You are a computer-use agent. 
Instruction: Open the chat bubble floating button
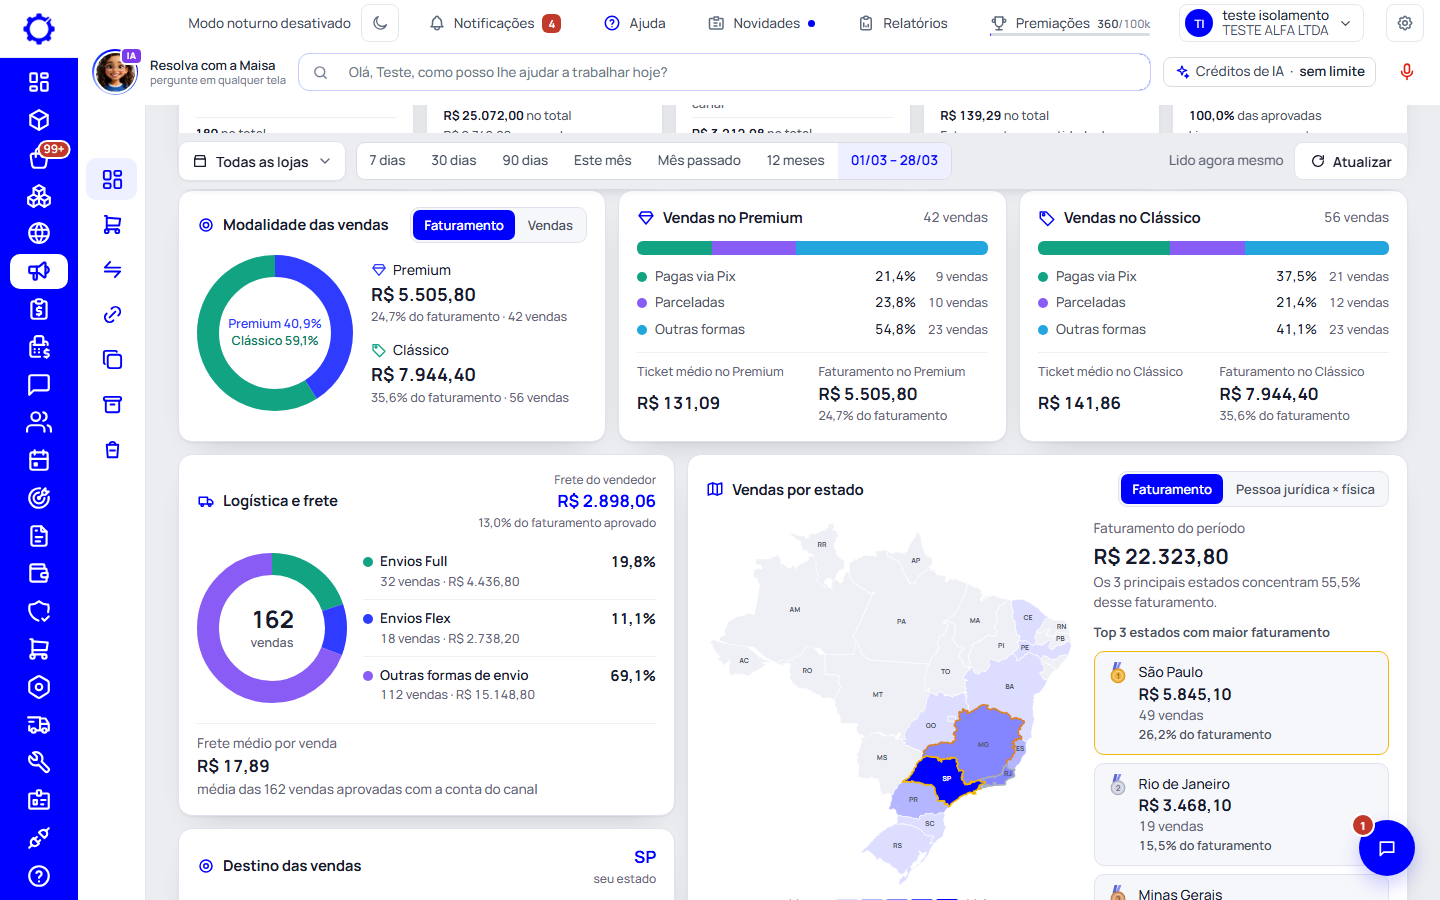pyautogui.click(x=1386, y=848)
